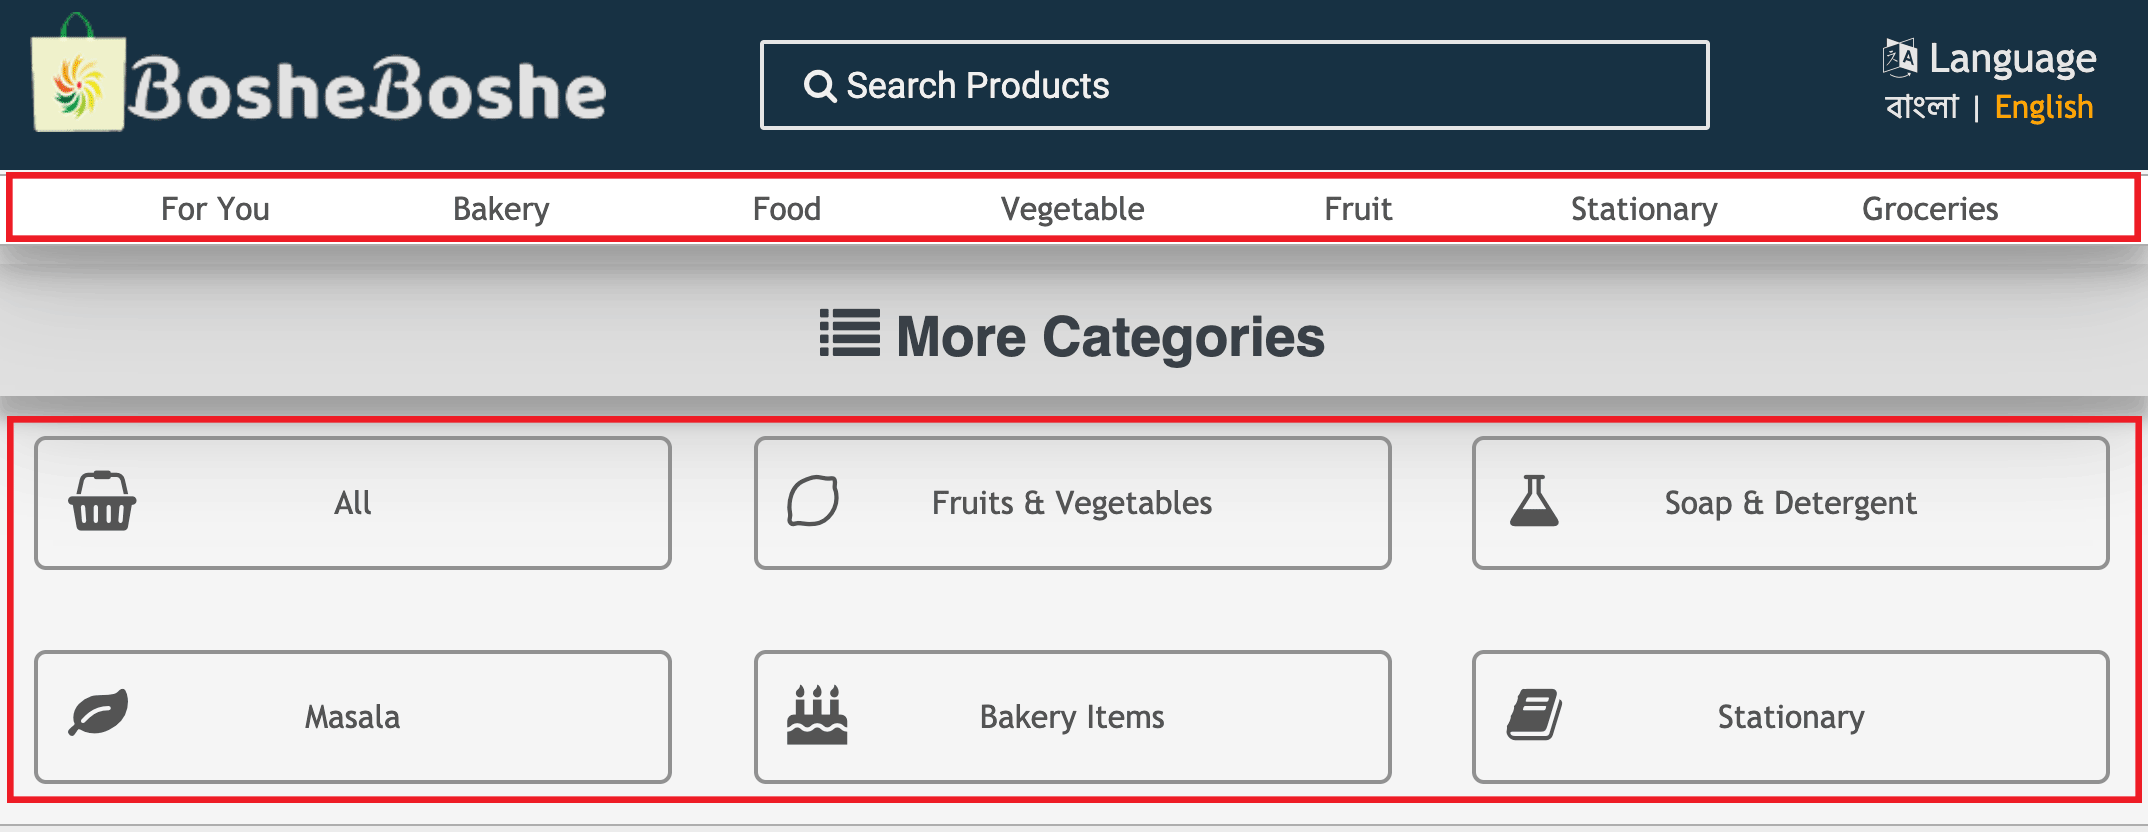2148x832 pixels.
Task: Click the lemon icon for Fruits & Vegetables
Action: tap(813, 501)
